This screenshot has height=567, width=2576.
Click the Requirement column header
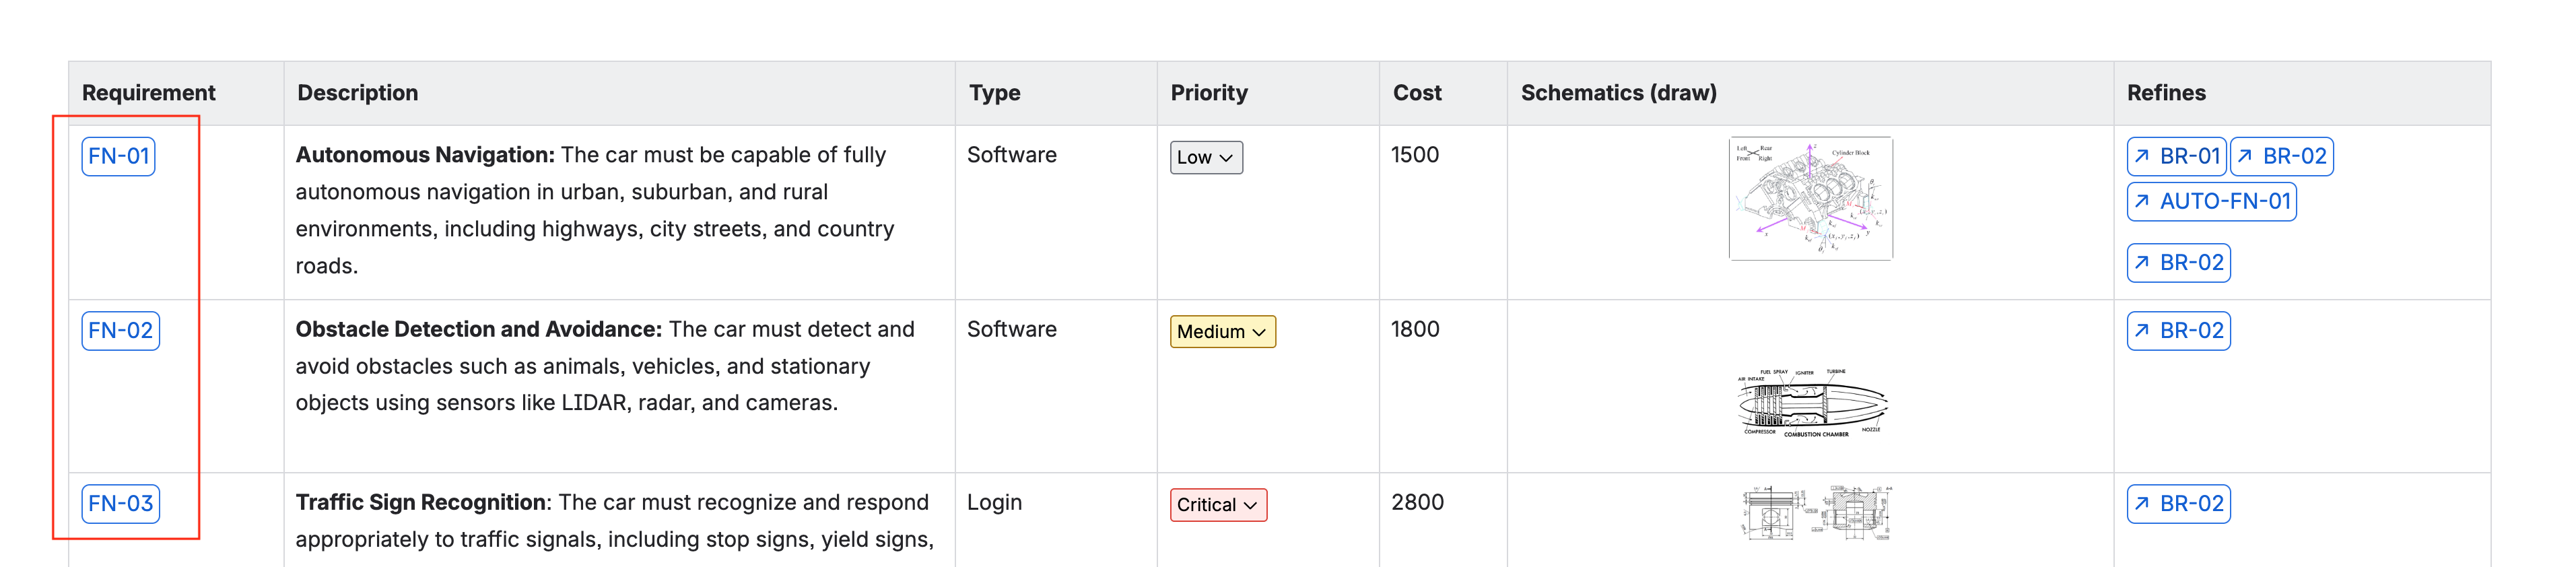(149, 93)
